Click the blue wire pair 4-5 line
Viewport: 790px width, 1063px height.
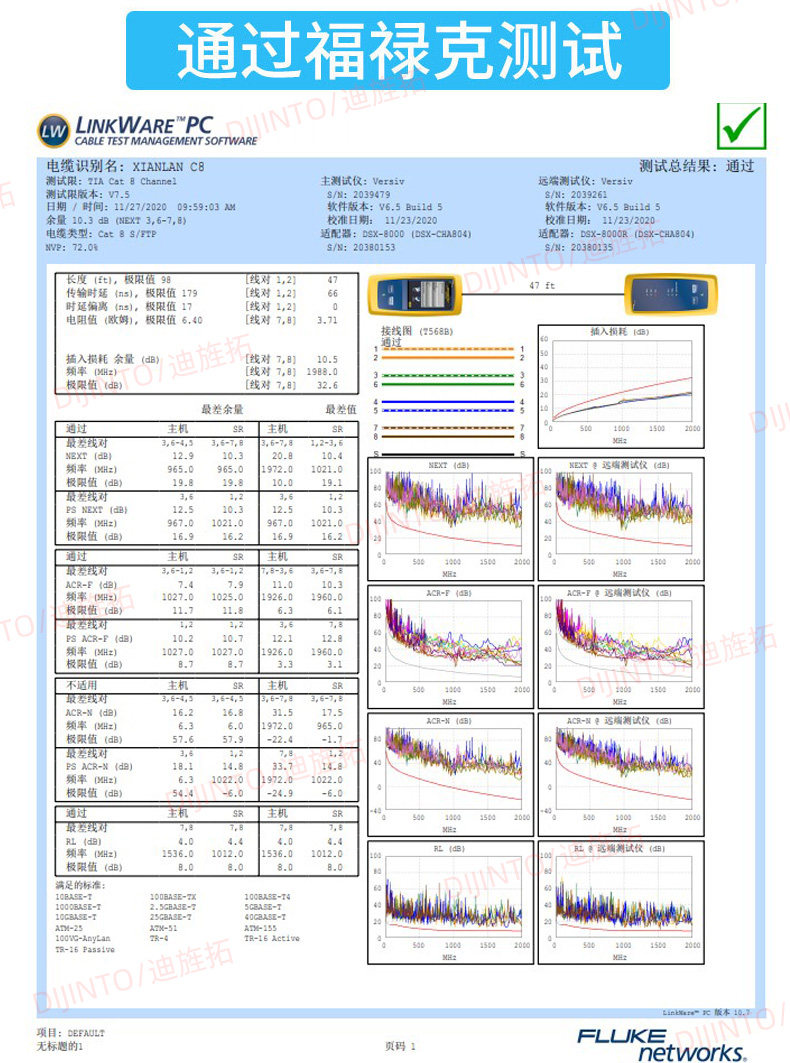pos(448,406)
